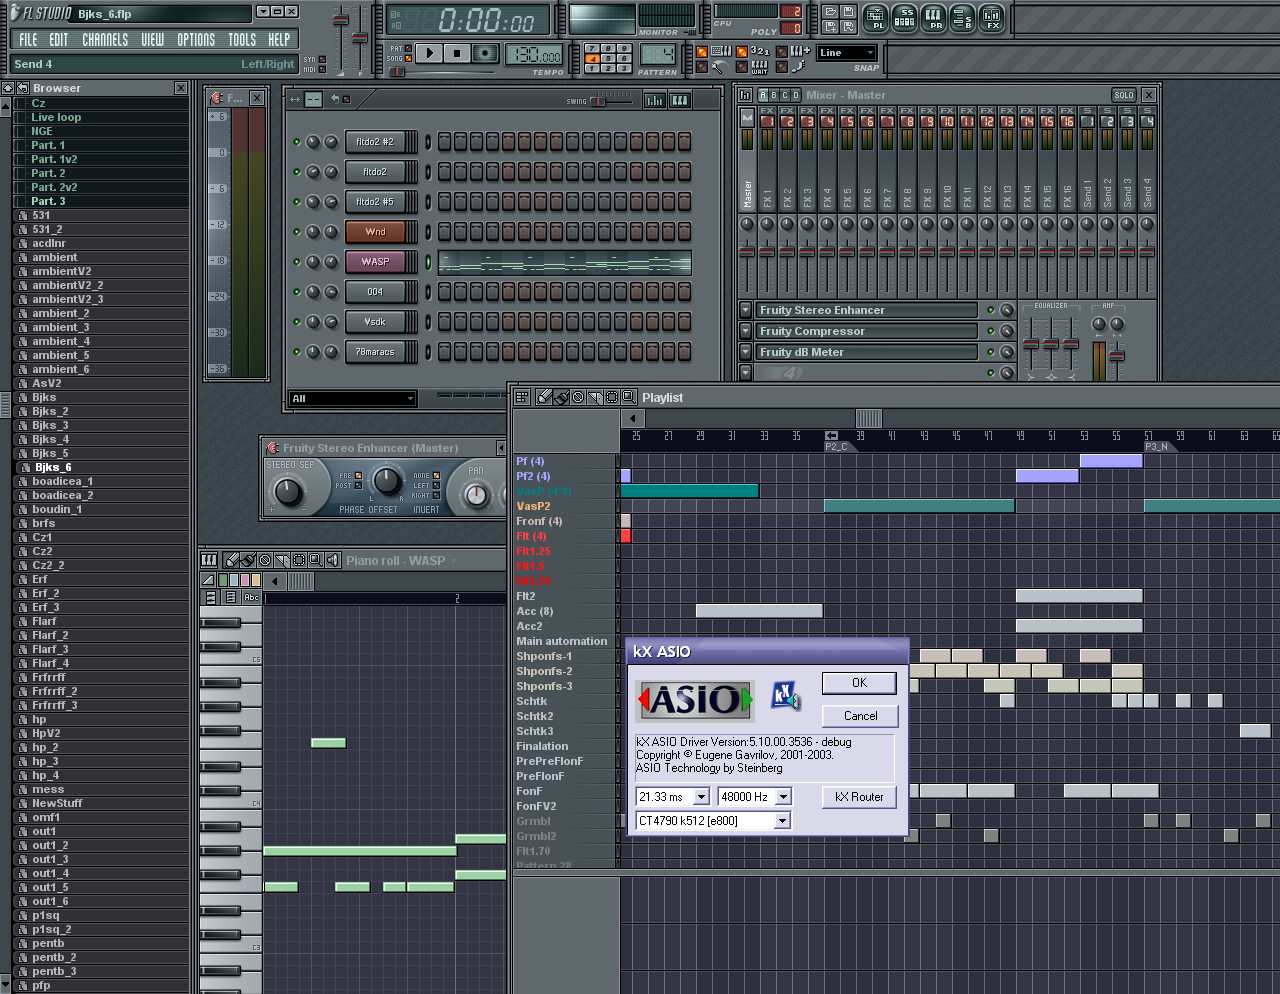1280x994 pixels.
Task: Open the OPTIONS menu
Action: (x=196, y=40)
